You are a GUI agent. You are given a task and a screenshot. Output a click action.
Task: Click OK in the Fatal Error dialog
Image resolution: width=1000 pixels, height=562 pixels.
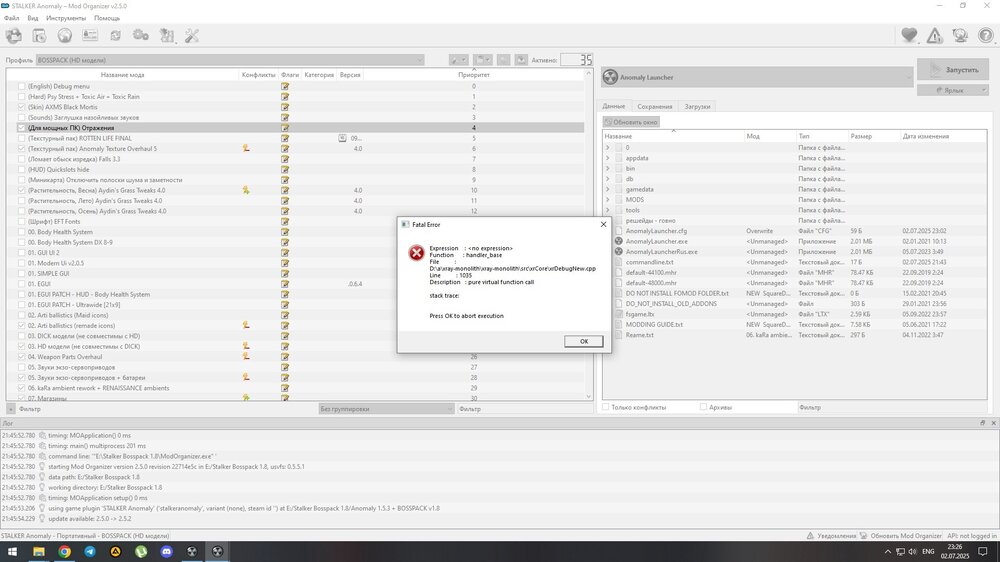click(x=584, y=341)
